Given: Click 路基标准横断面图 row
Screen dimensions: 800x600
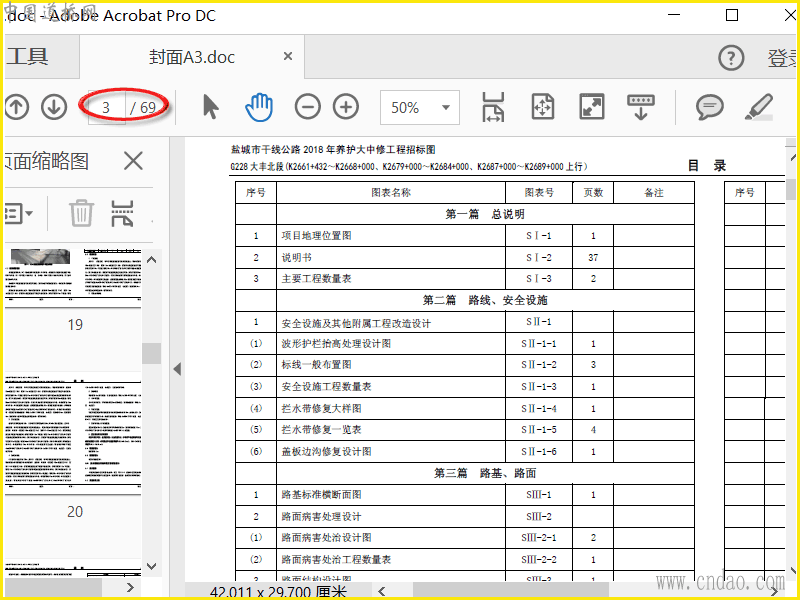Looking at the screenshot, I should click(465, 494).
